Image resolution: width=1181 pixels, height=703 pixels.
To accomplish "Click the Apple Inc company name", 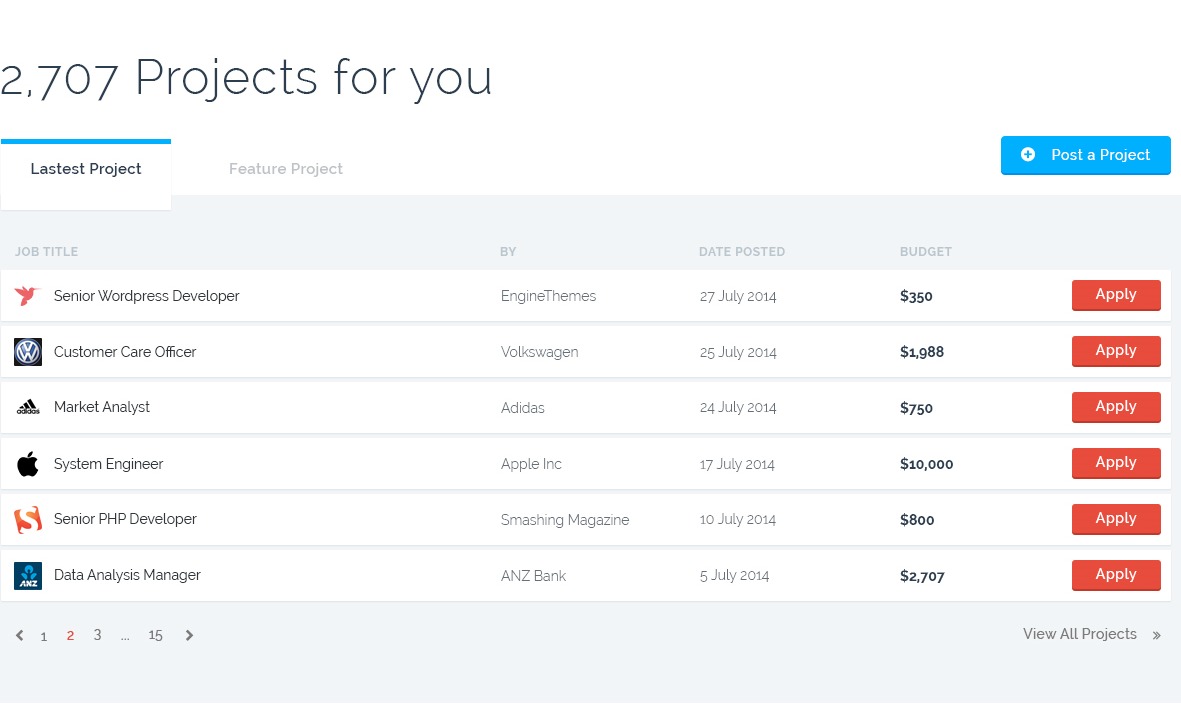I will pos(531,464).
